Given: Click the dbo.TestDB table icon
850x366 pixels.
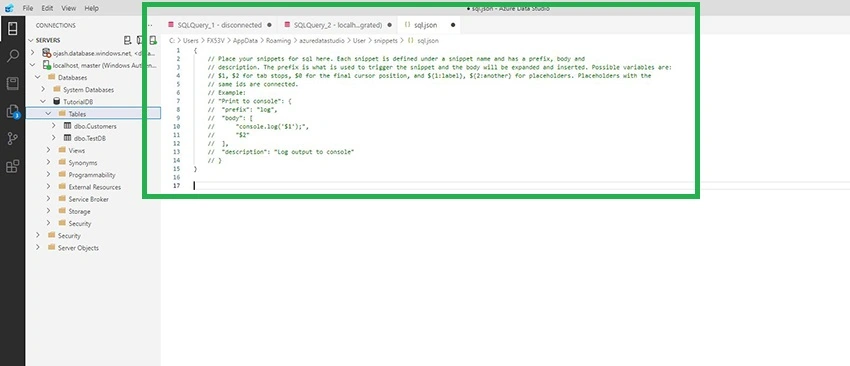Looking at the screenshot, I should [x=68, y=138].
